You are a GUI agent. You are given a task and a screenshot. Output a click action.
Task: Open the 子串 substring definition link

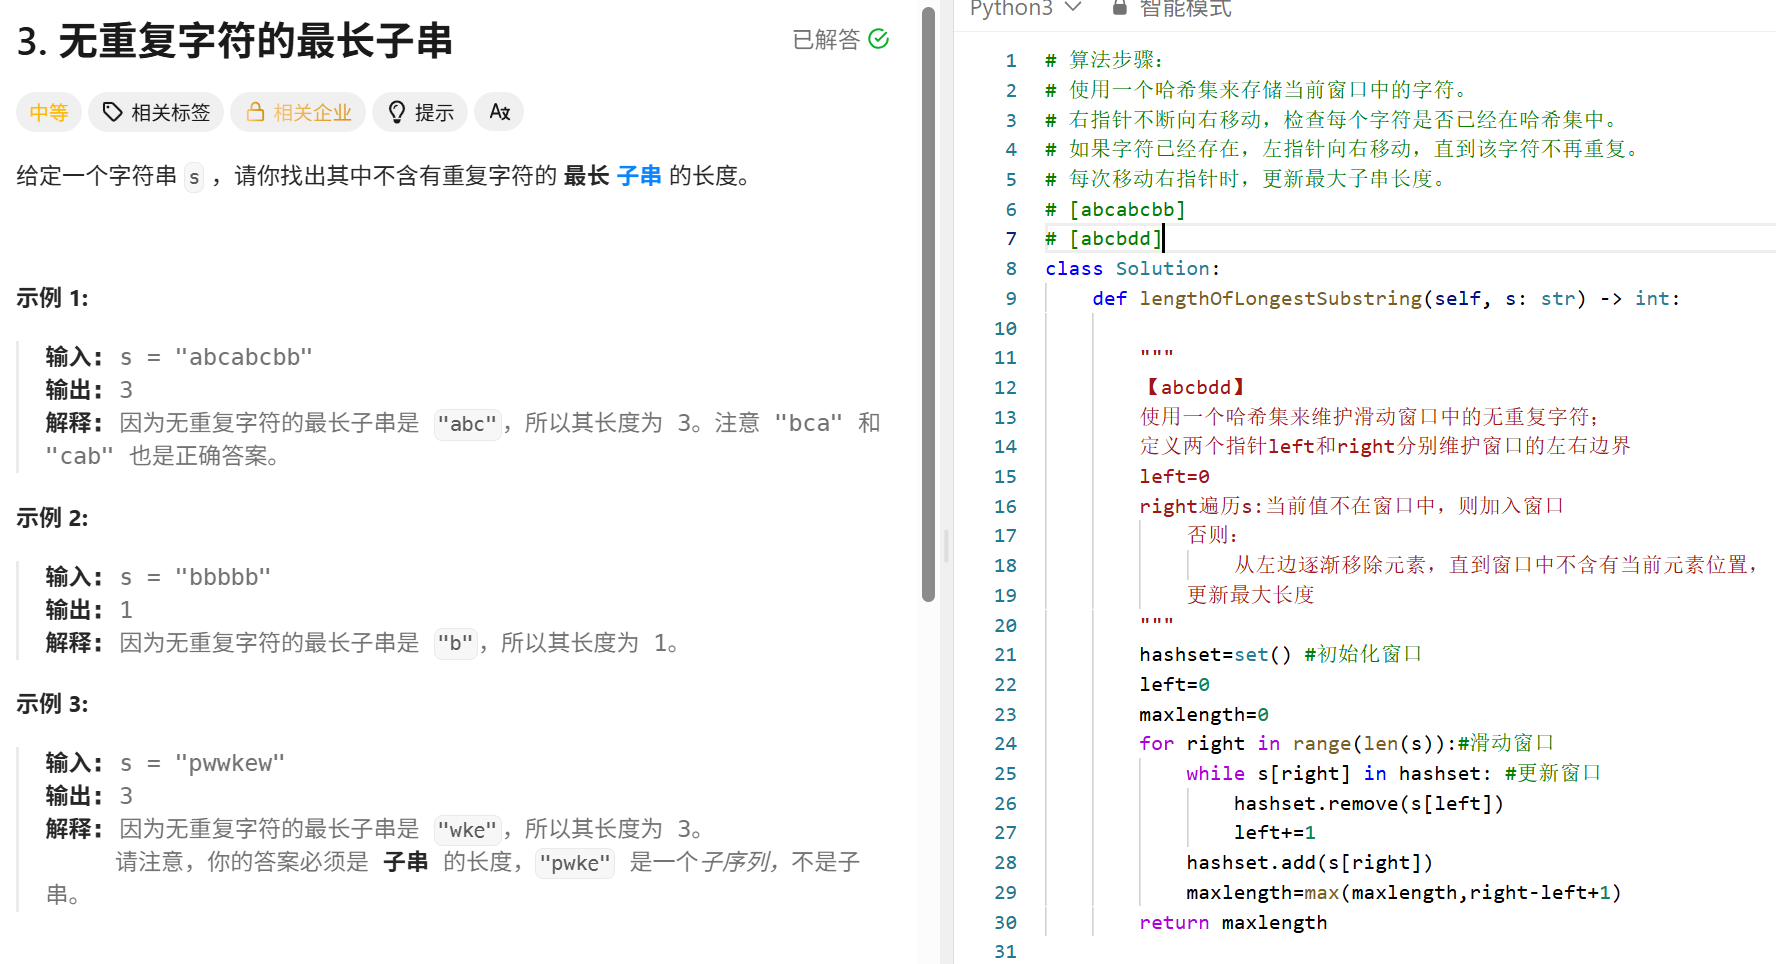639,176
